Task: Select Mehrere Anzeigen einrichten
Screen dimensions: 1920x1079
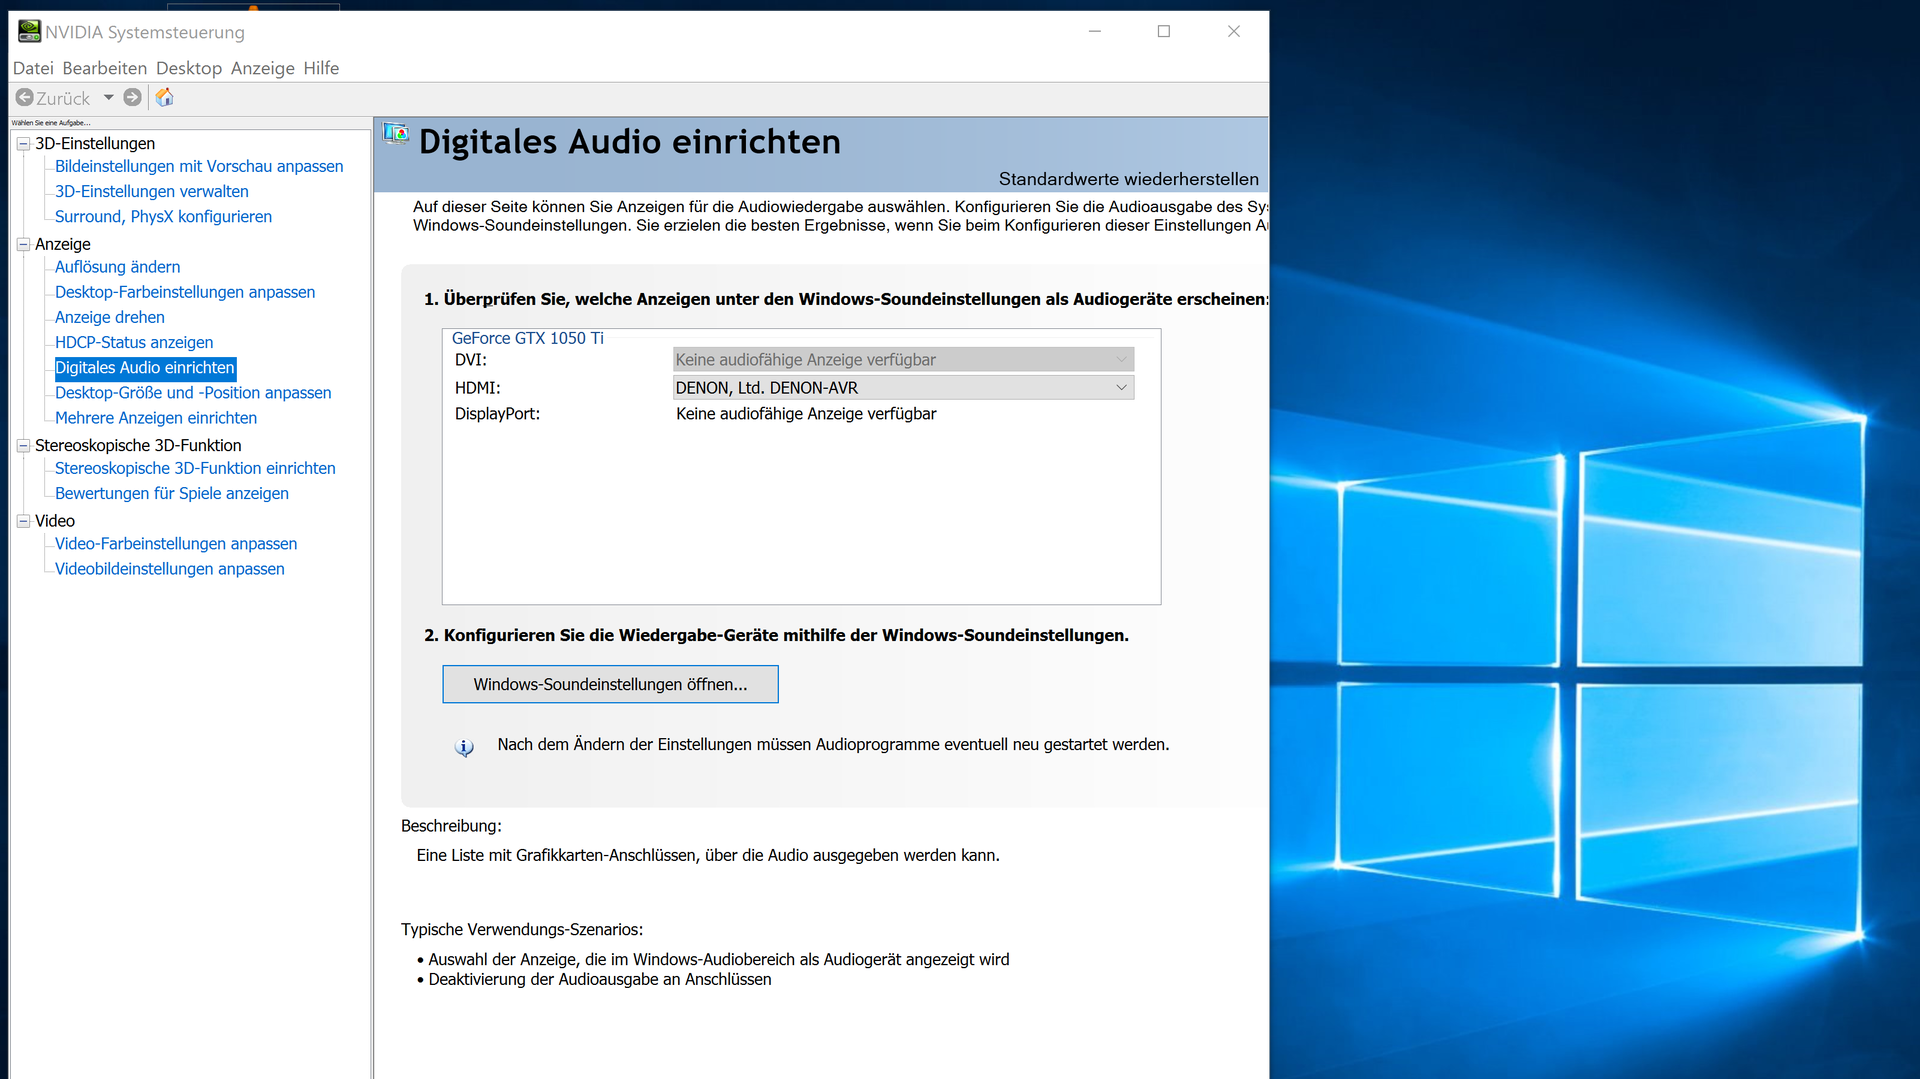Action: coord(156,418)
